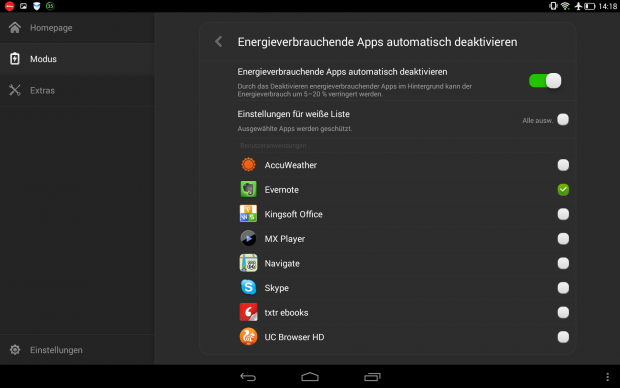620x388 pixels.
Task: Click the UC Browser HD icon
Action: [248, 337]
